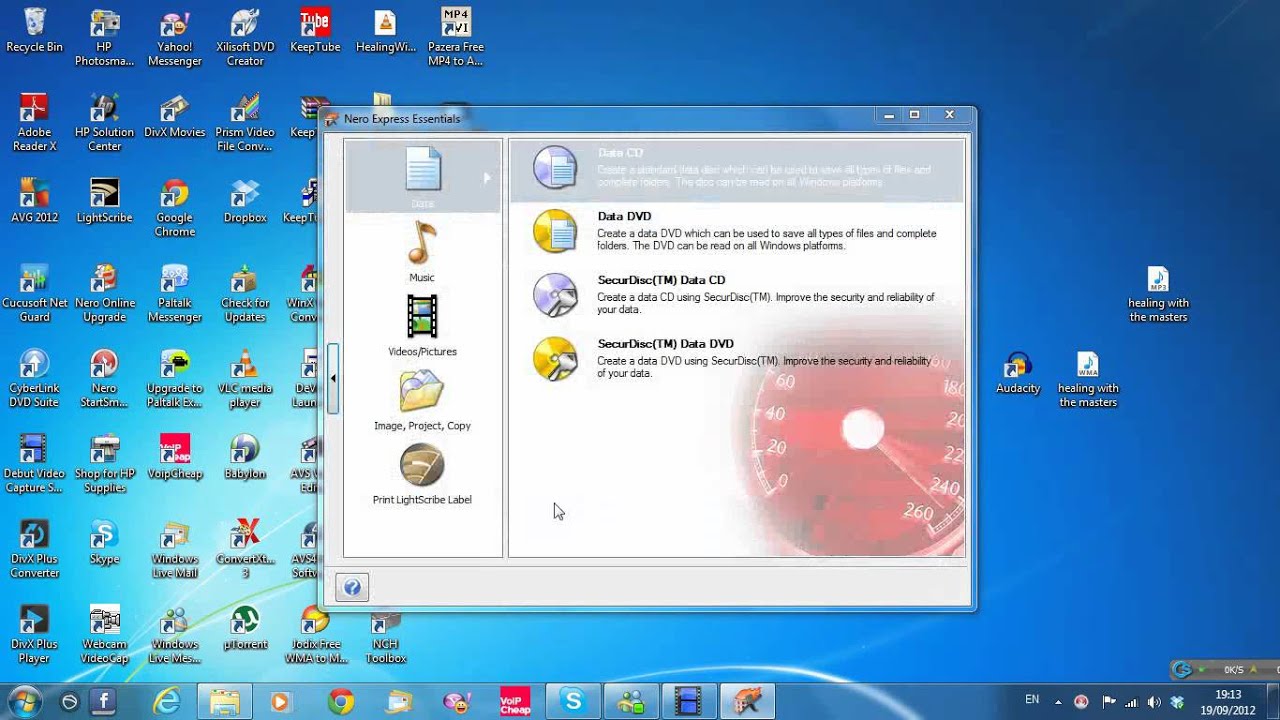
Task: Open µTorrent desktop shortcut
Action: coord(245,626)
